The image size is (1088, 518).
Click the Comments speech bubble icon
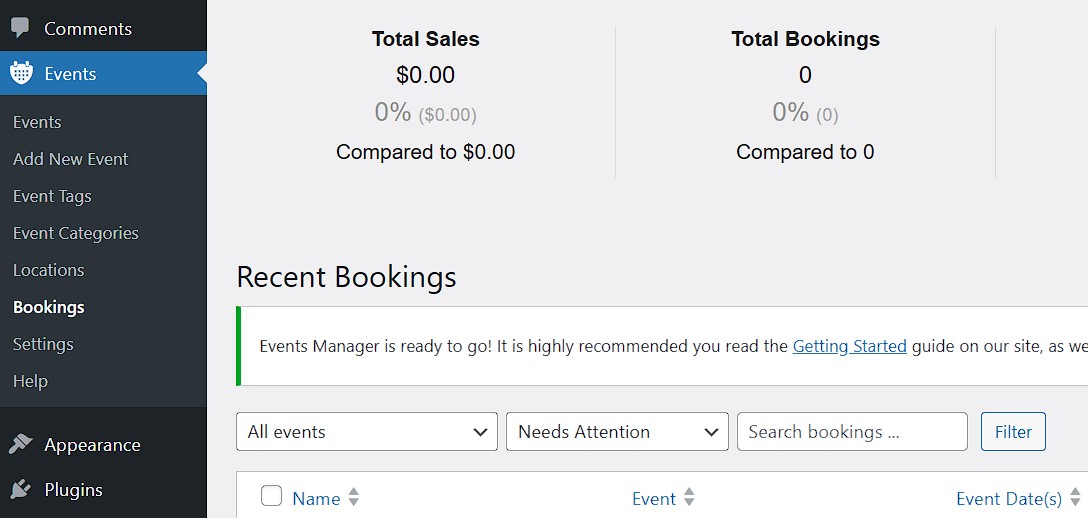pyautogui.click(x=21, y=28)
